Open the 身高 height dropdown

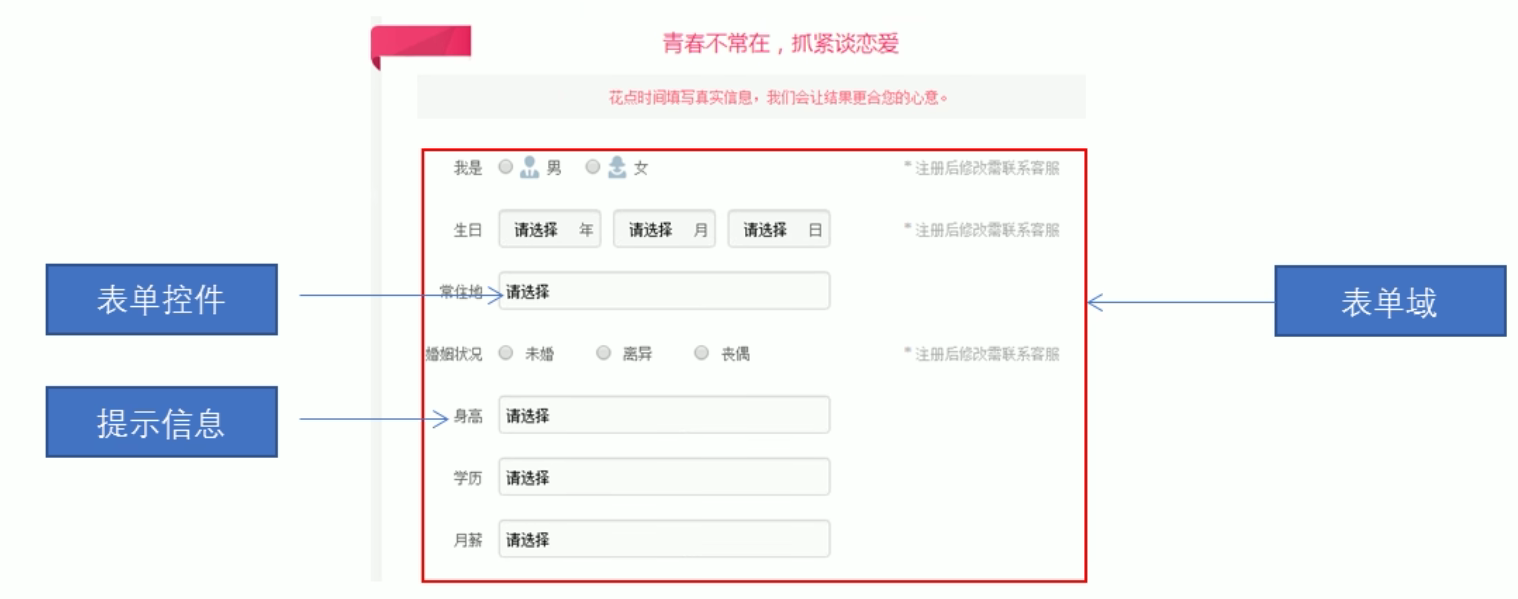click(x=664, y=415)
